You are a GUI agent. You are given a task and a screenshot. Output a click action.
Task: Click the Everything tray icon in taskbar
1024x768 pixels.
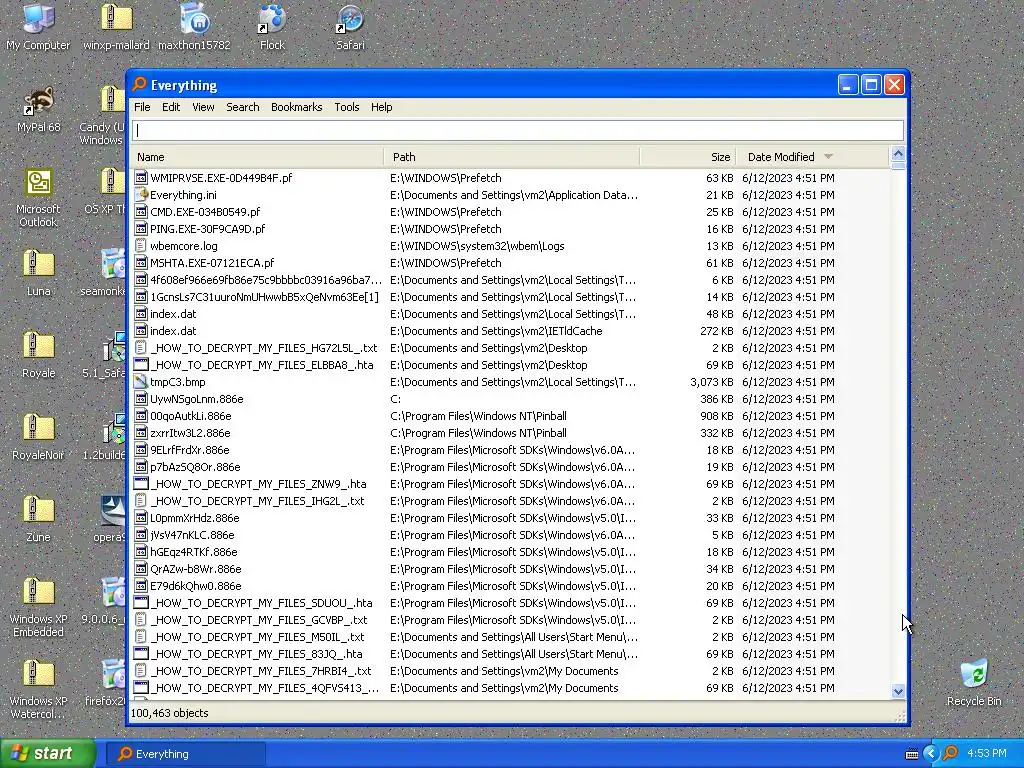950,754
